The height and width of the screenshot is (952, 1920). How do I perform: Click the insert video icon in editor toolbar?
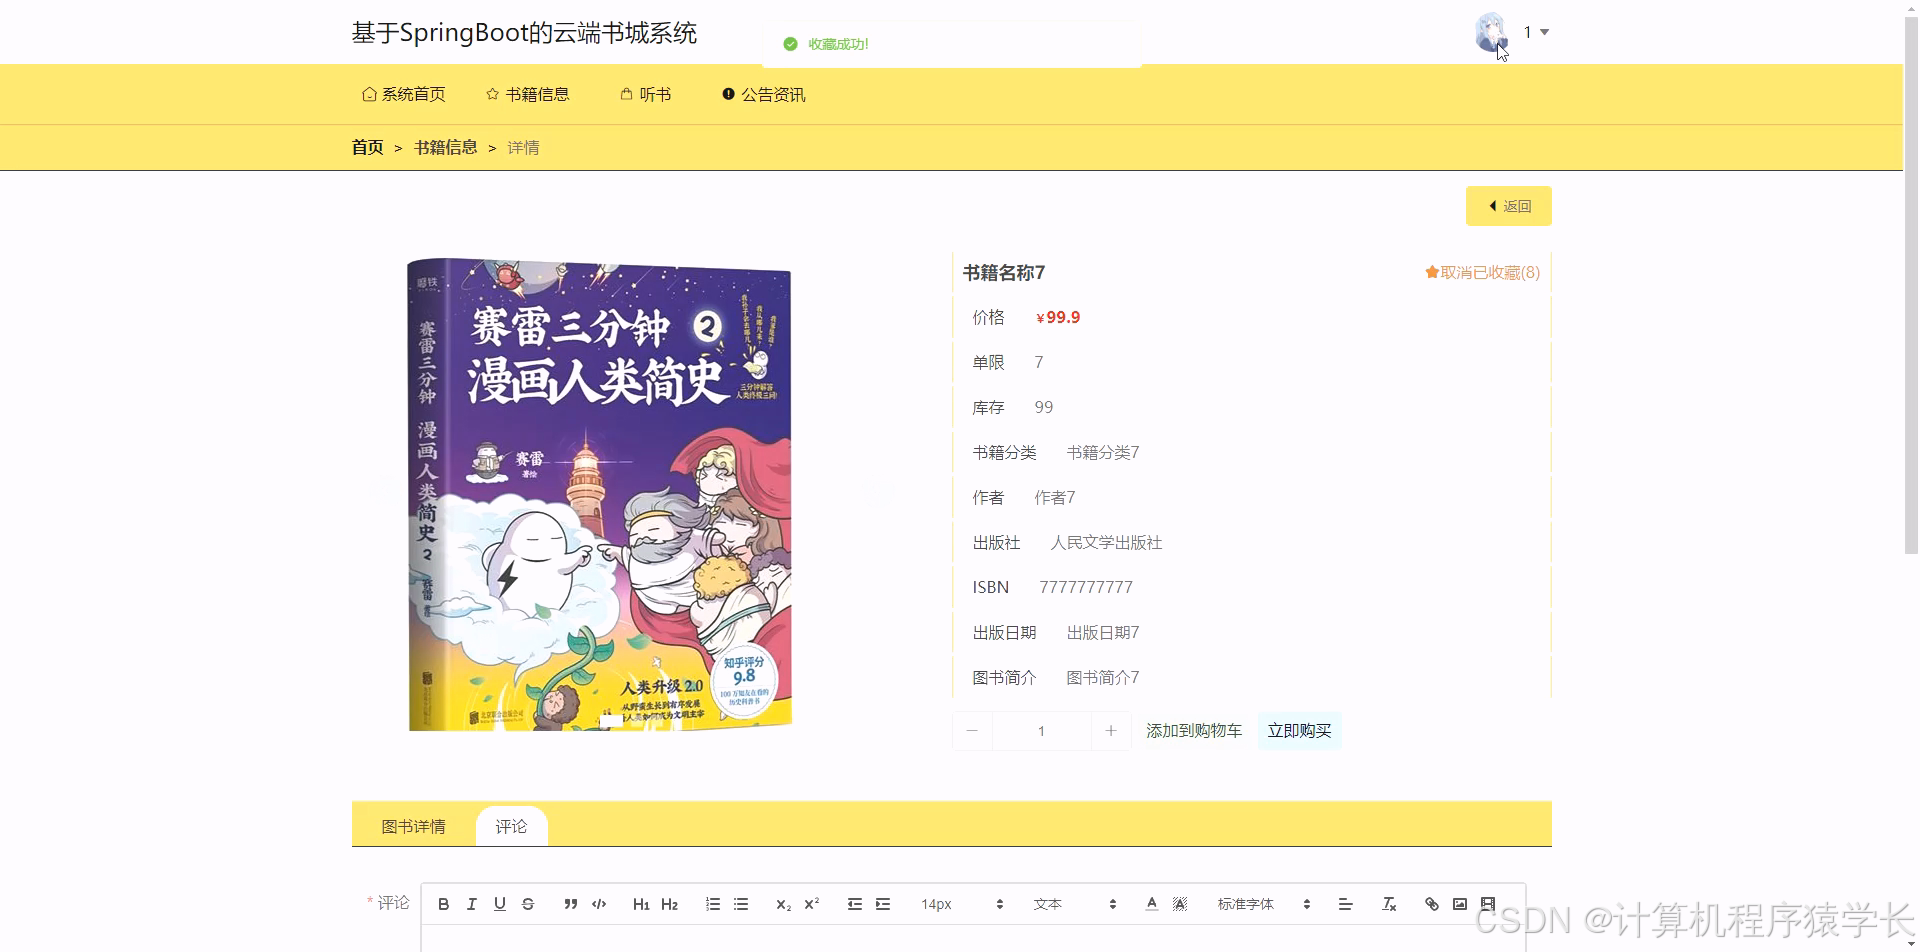point(1488,903)
